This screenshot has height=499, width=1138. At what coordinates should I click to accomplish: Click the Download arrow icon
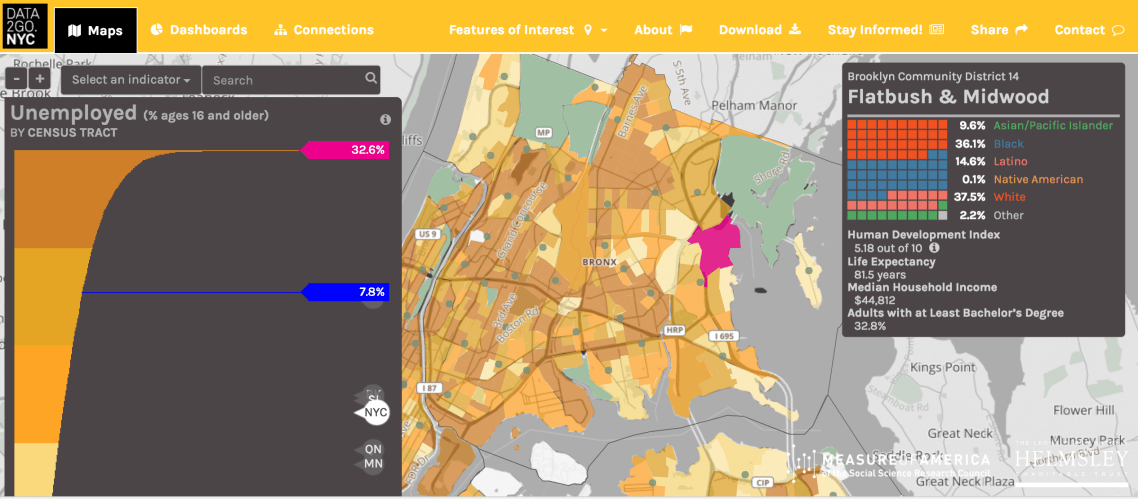[796, 30]
